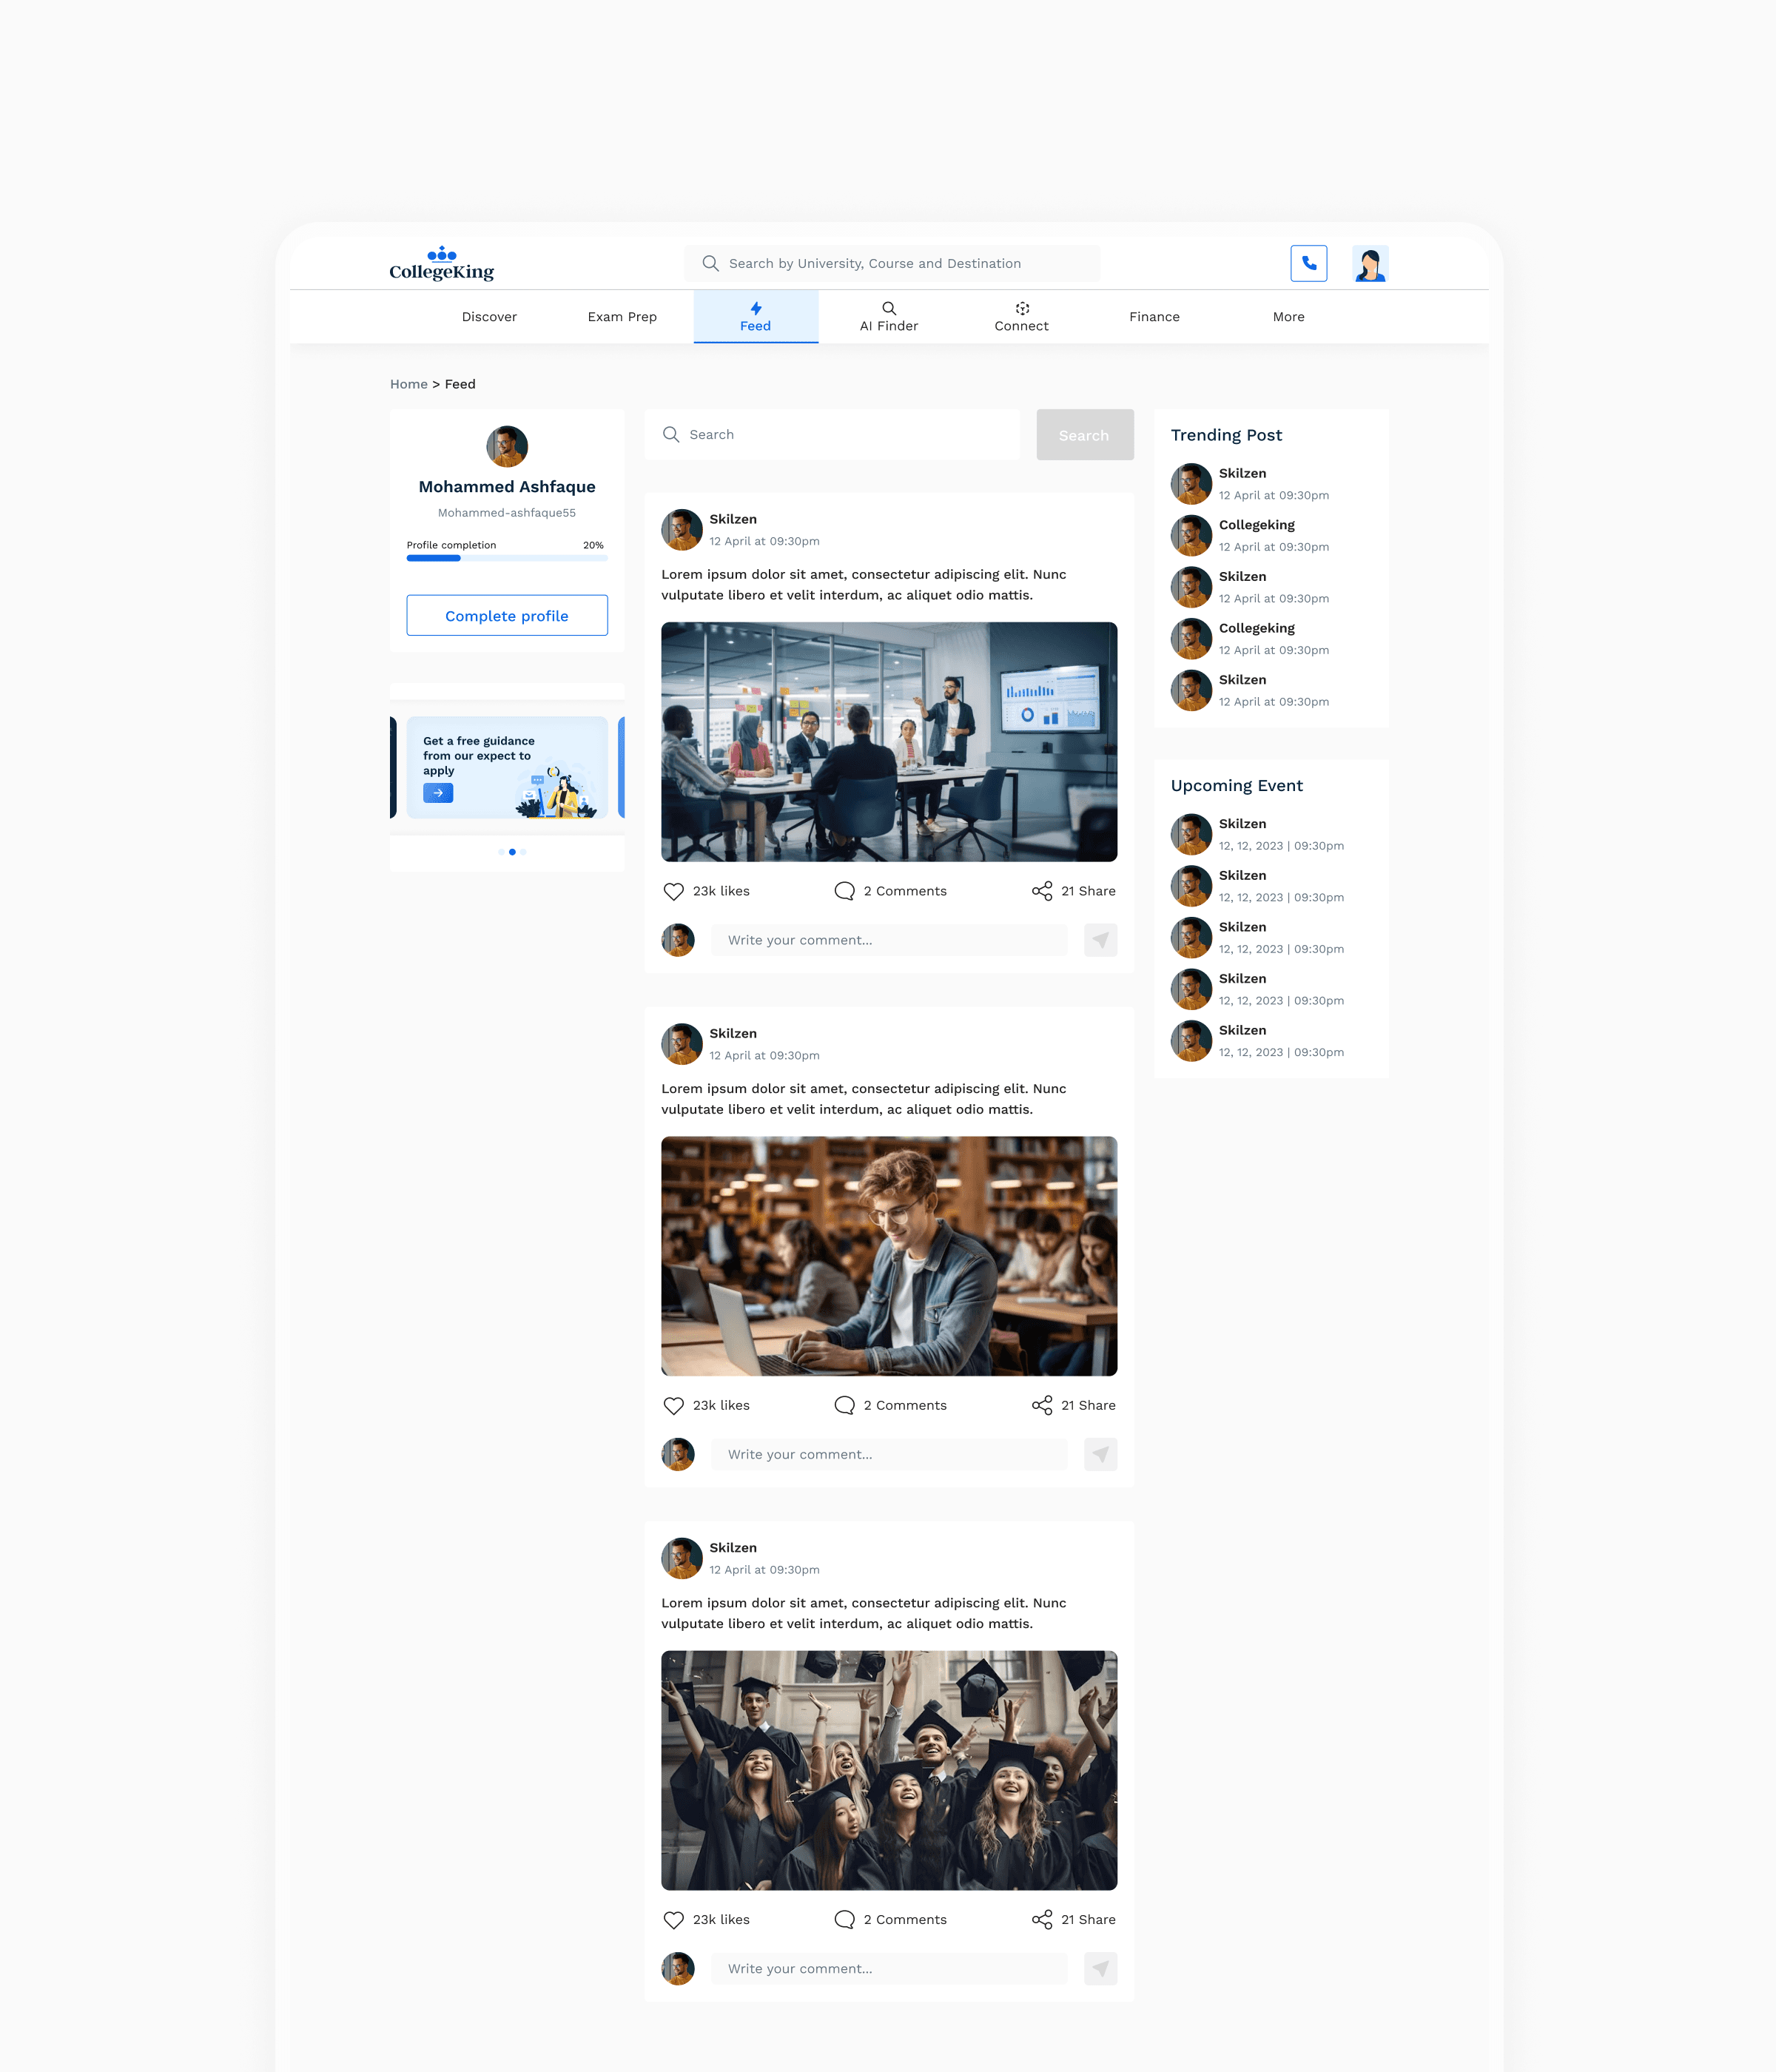Select the active middle carousel dot
Viewport: 1776px width, 2072px height.
pyautogui.click(x=512, y=852)
